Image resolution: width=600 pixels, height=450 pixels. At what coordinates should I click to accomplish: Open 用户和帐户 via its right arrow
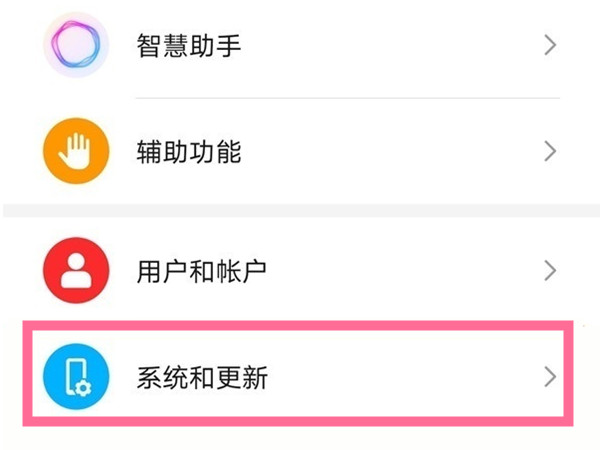click(x=549, y=270)
